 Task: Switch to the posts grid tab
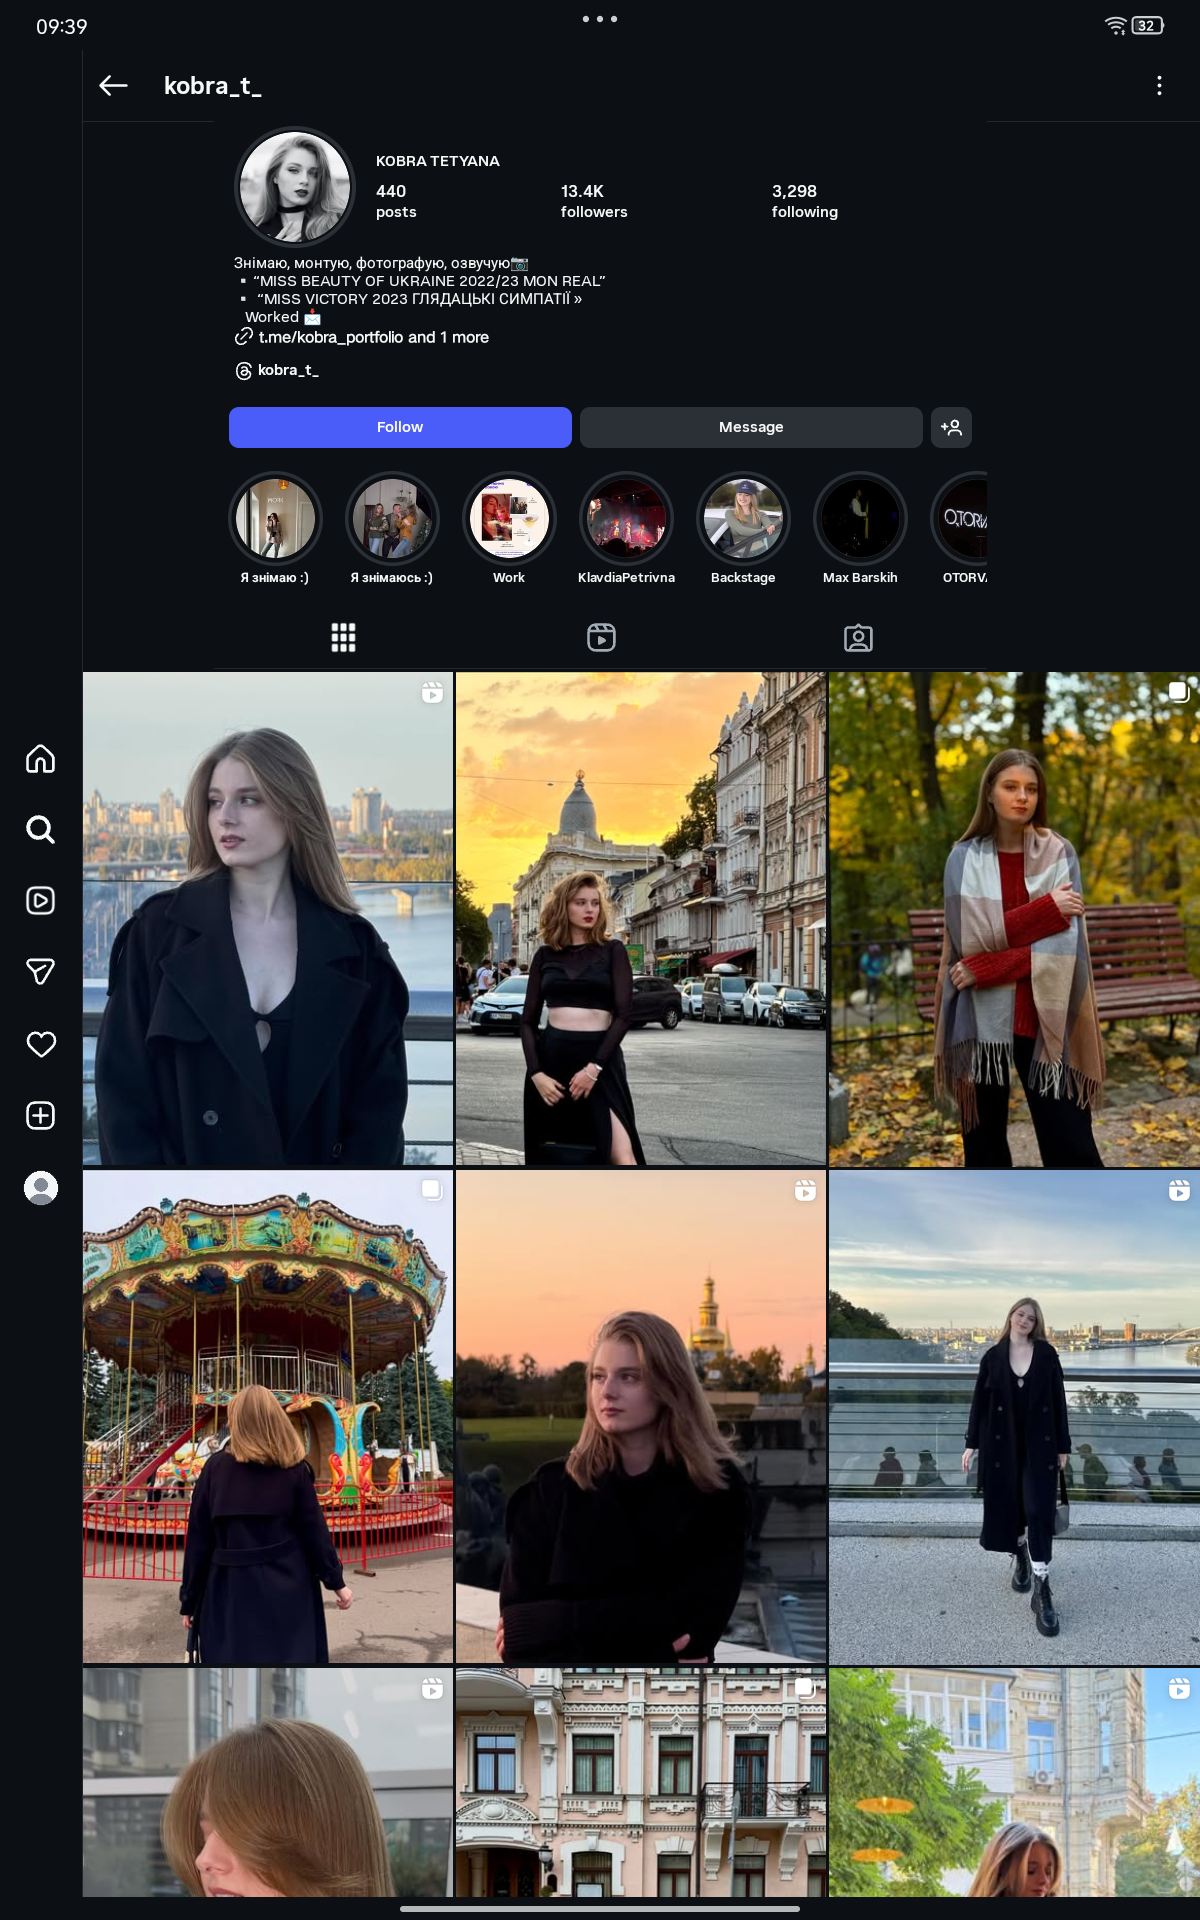(x=343, y=638)
